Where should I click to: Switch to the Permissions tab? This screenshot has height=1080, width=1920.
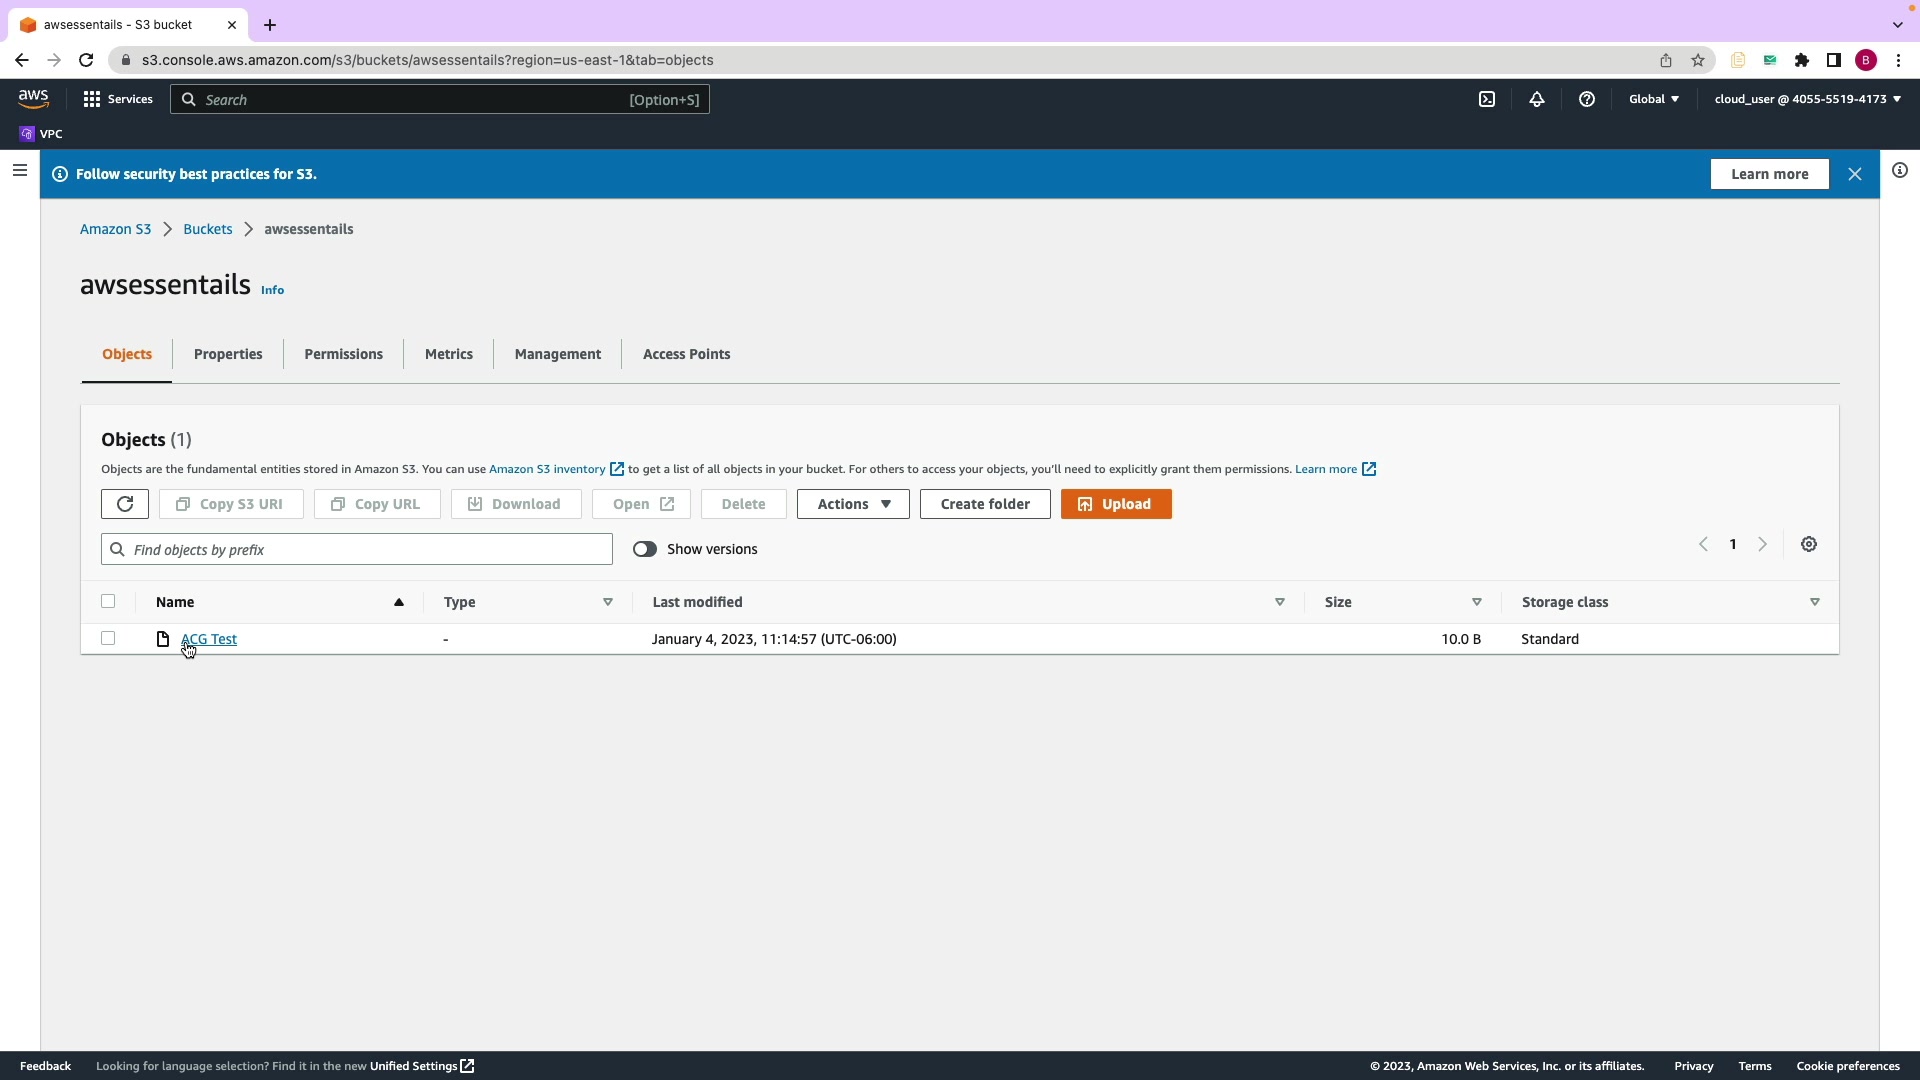(x=343, y=354)
